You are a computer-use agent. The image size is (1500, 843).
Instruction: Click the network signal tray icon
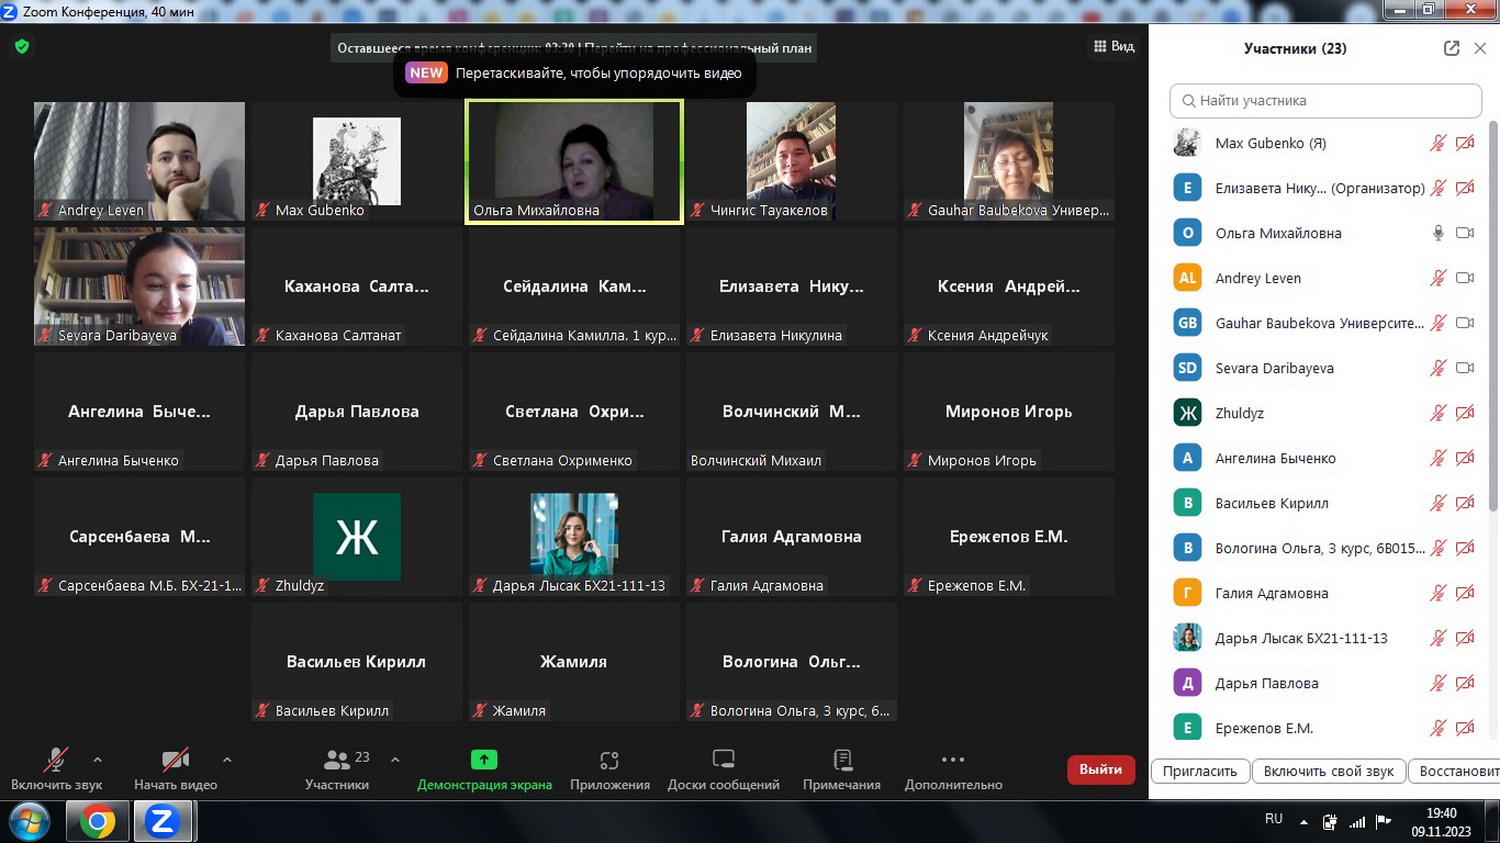1357,822
